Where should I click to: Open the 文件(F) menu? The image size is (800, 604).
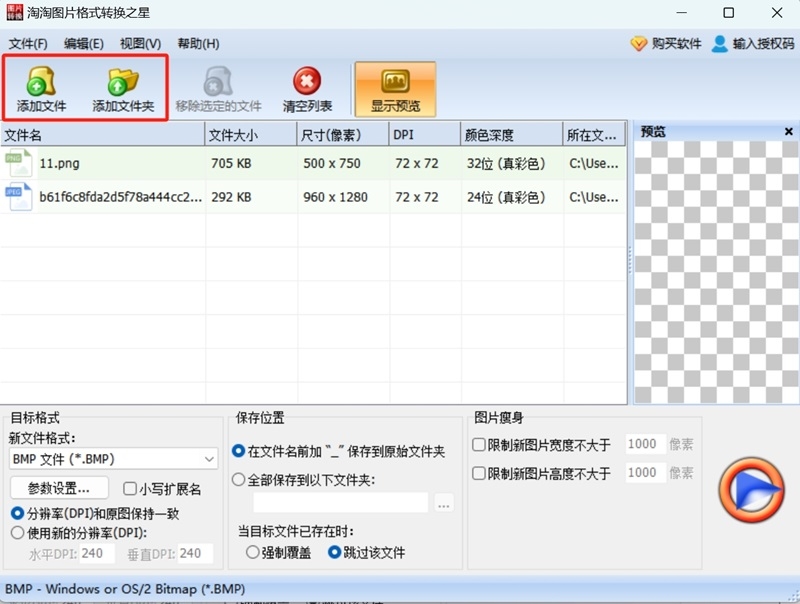pos(28,44)
